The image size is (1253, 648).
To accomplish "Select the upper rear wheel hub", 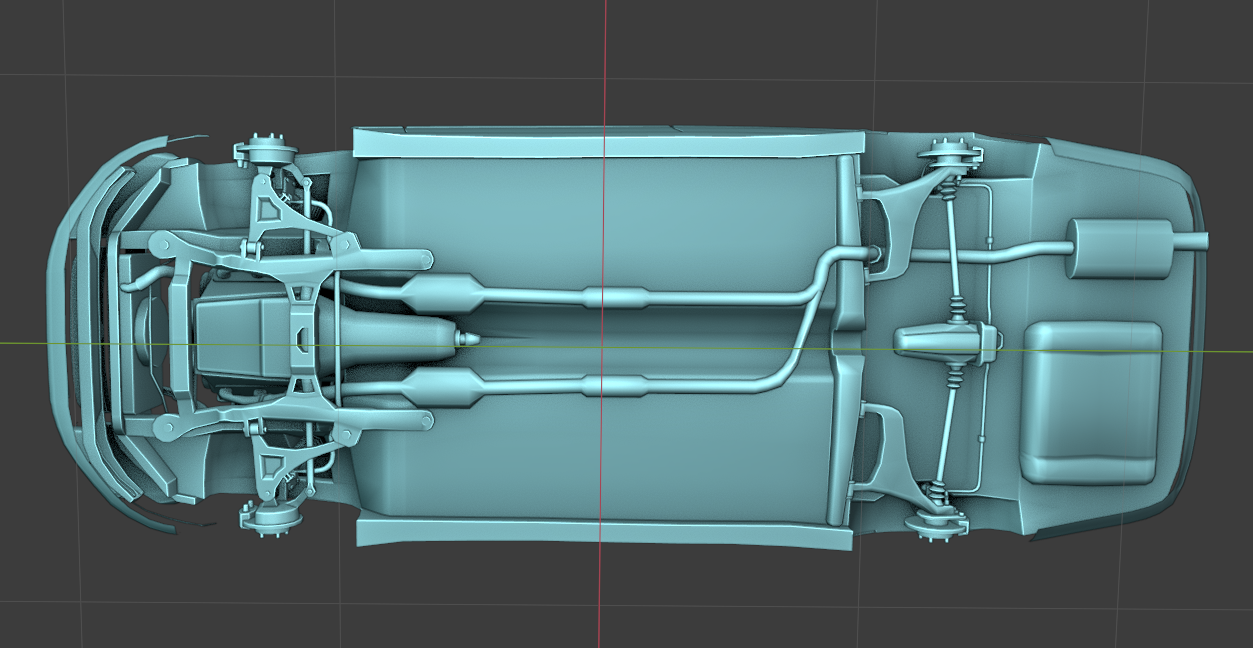I will 950,155.
